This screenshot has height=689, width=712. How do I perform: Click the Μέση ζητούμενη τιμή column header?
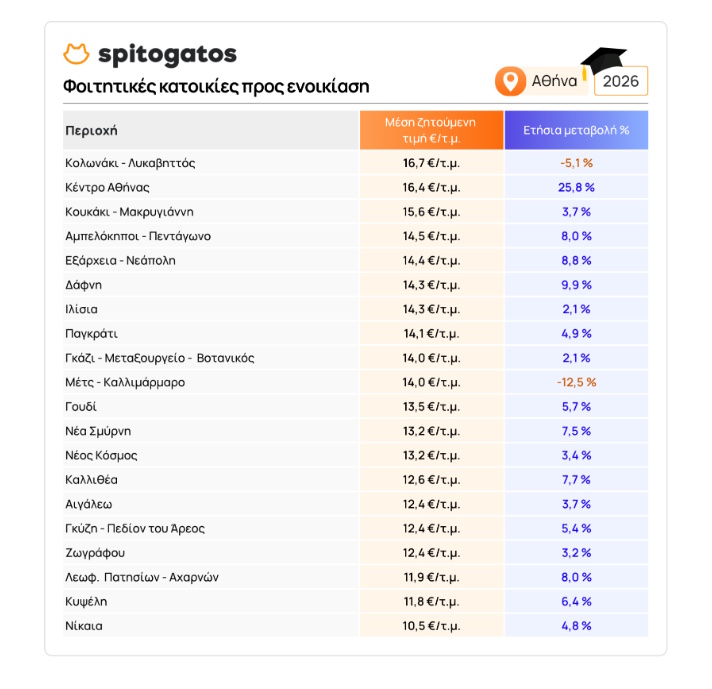coord(431,130)
